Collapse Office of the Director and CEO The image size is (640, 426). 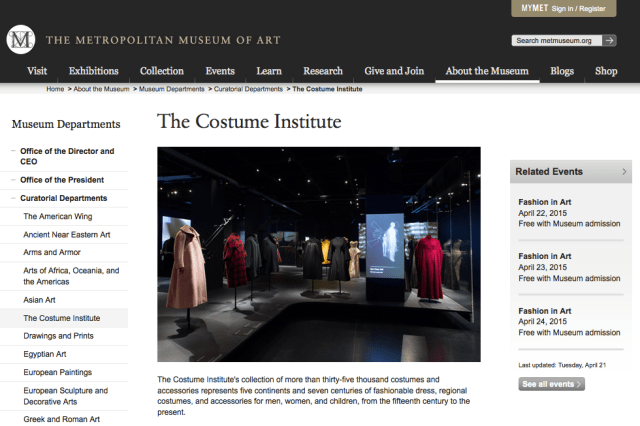[x=13, y=151]
